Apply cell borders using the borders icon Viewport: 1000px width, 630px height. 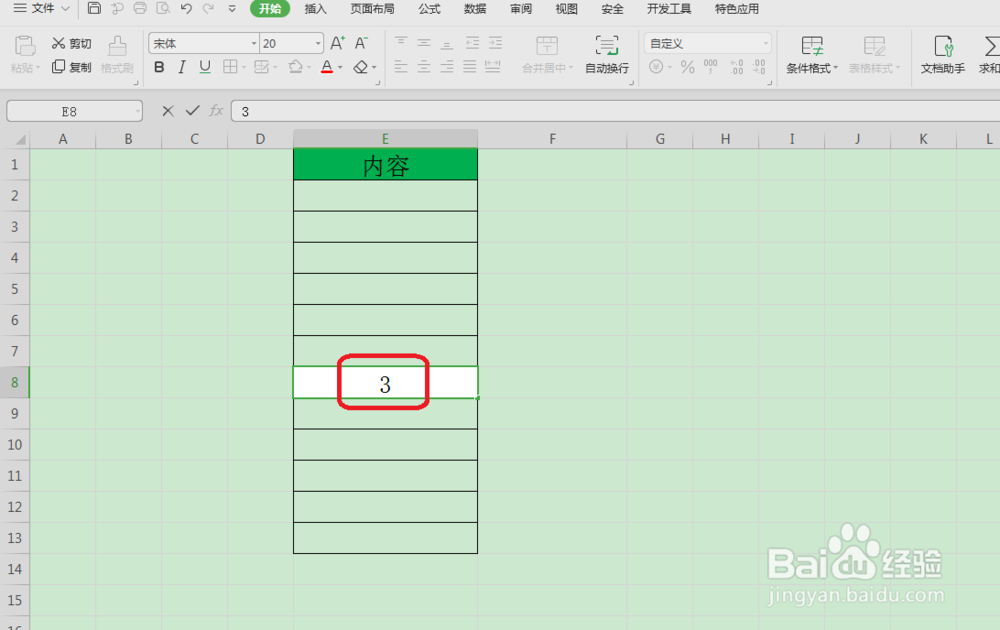pos(230,67)
